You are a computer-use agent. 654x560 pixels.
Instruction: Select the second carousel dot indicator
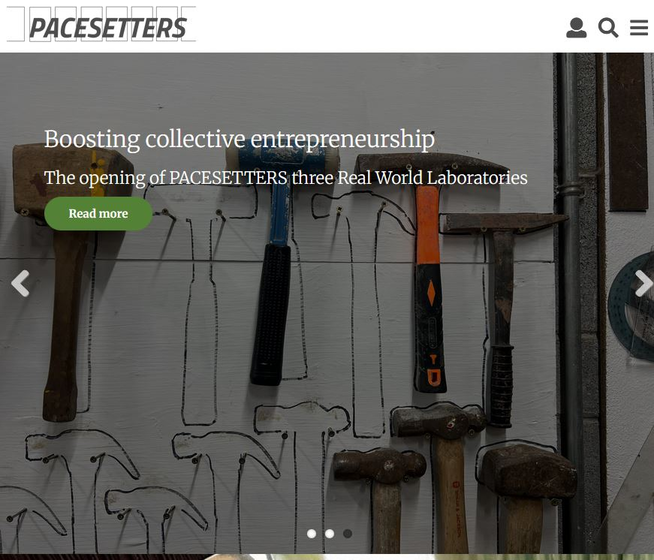coord(330,534)
